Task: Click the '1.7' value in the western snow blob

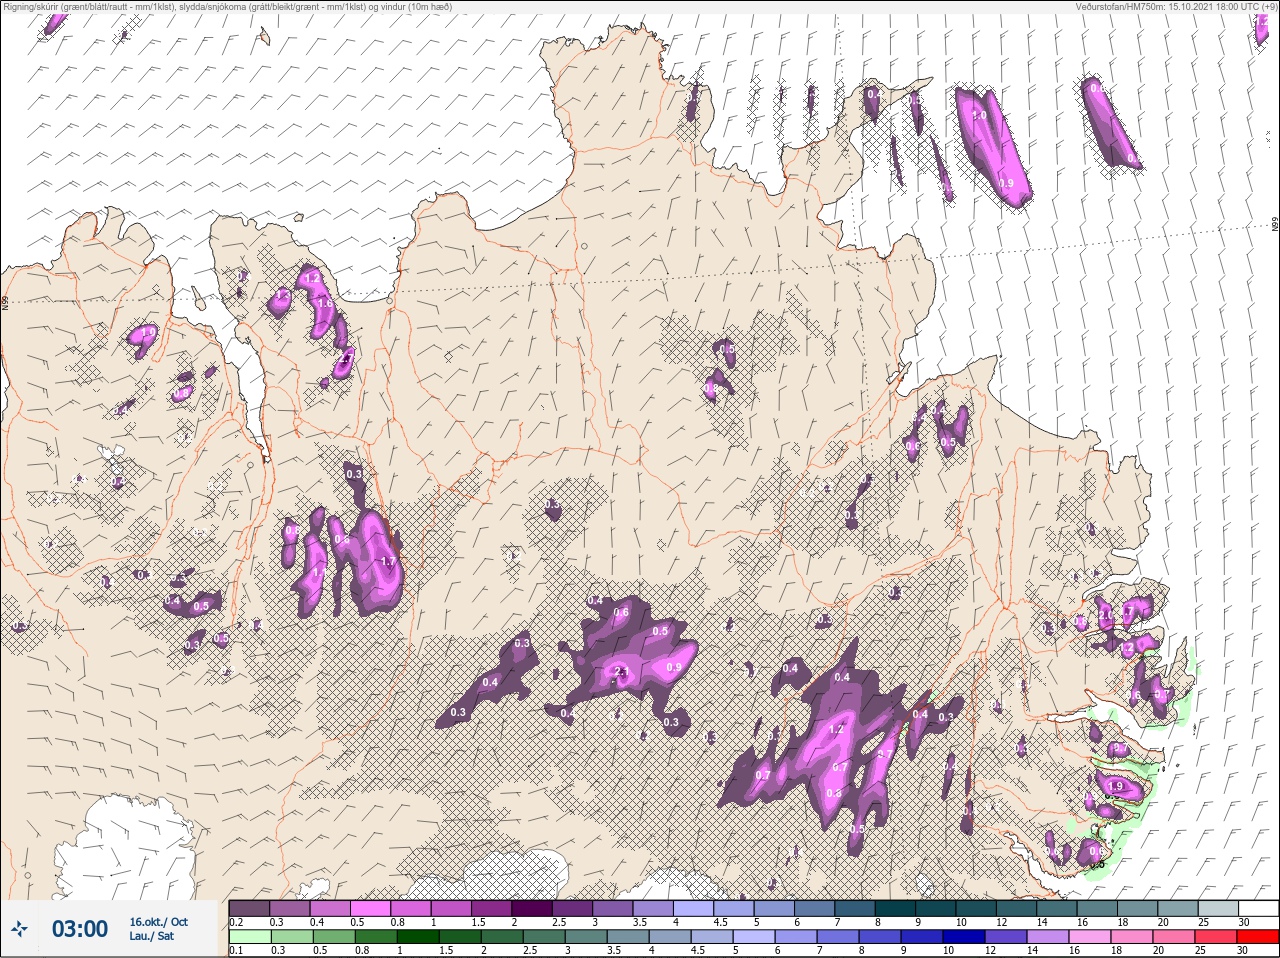Action: (x=388, y=562)
